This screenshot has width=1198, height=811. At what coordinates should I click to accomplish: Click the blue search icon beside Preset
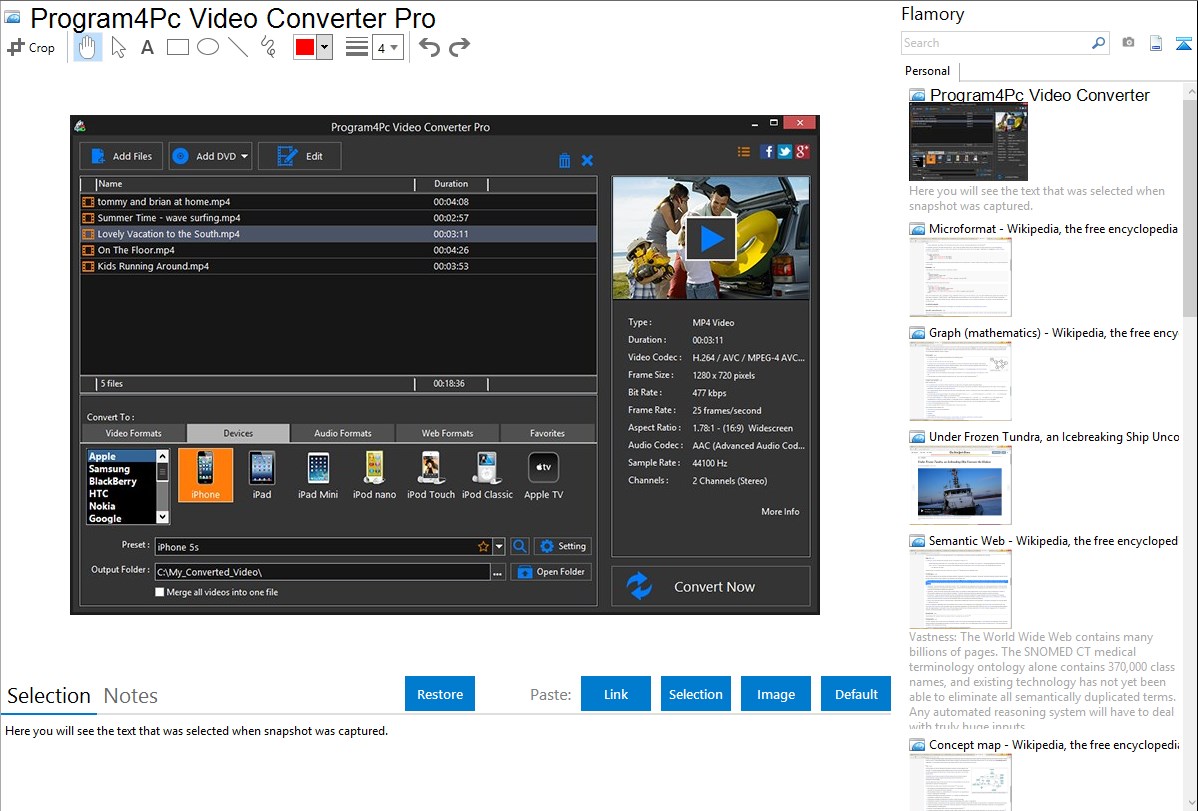(x=520, y=547)
